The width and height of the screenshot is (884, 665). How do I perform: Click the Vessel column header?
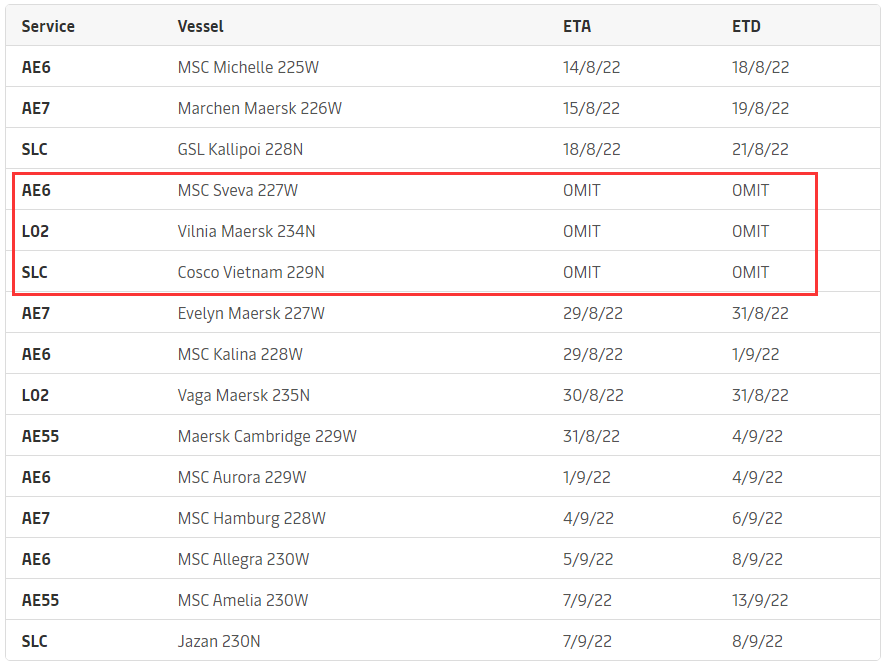pos(200,27)
